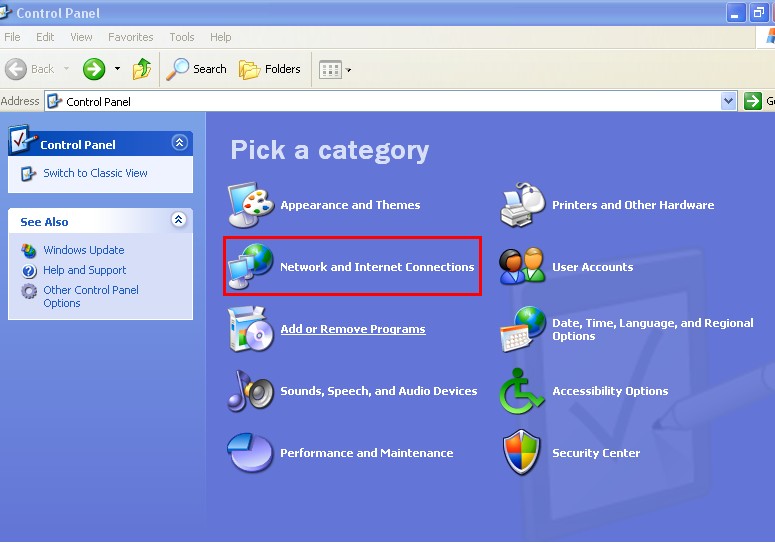Screen dimensions: 775x543
Task: Open the View menu
Action: tap(81, 37)
